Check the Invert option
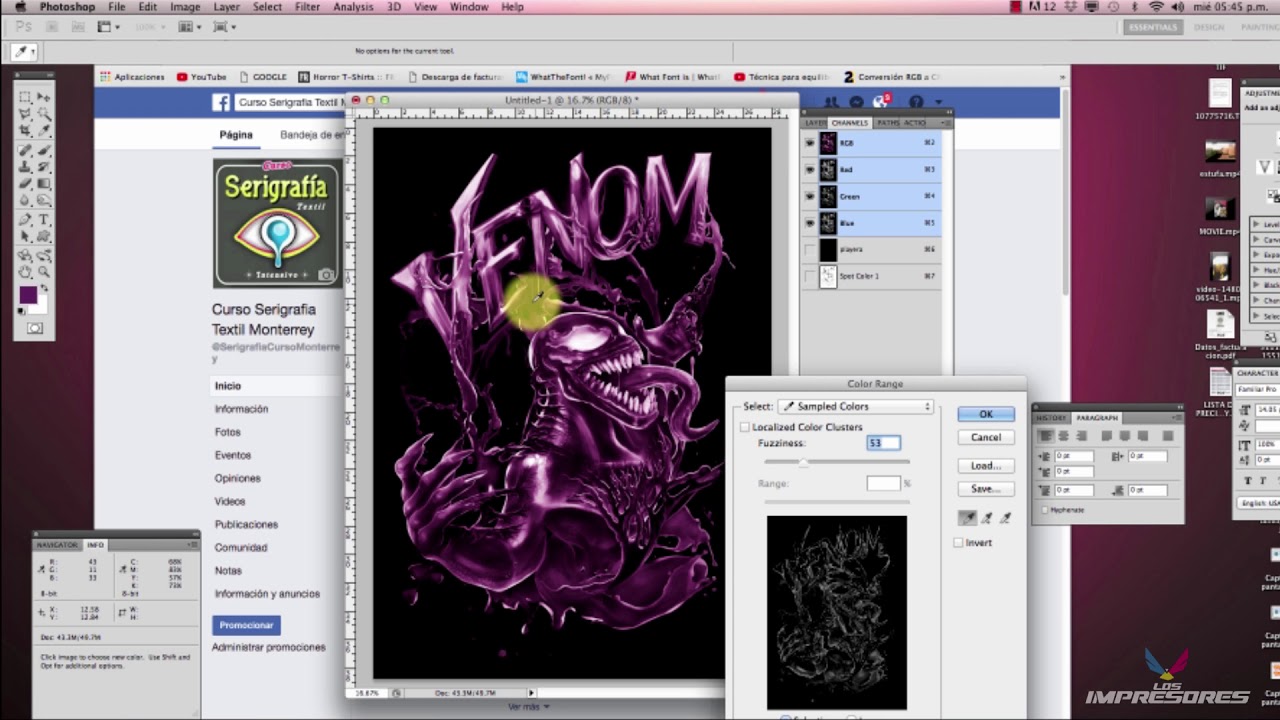This screenshot has height=720, width=1280. pos(958,543)
